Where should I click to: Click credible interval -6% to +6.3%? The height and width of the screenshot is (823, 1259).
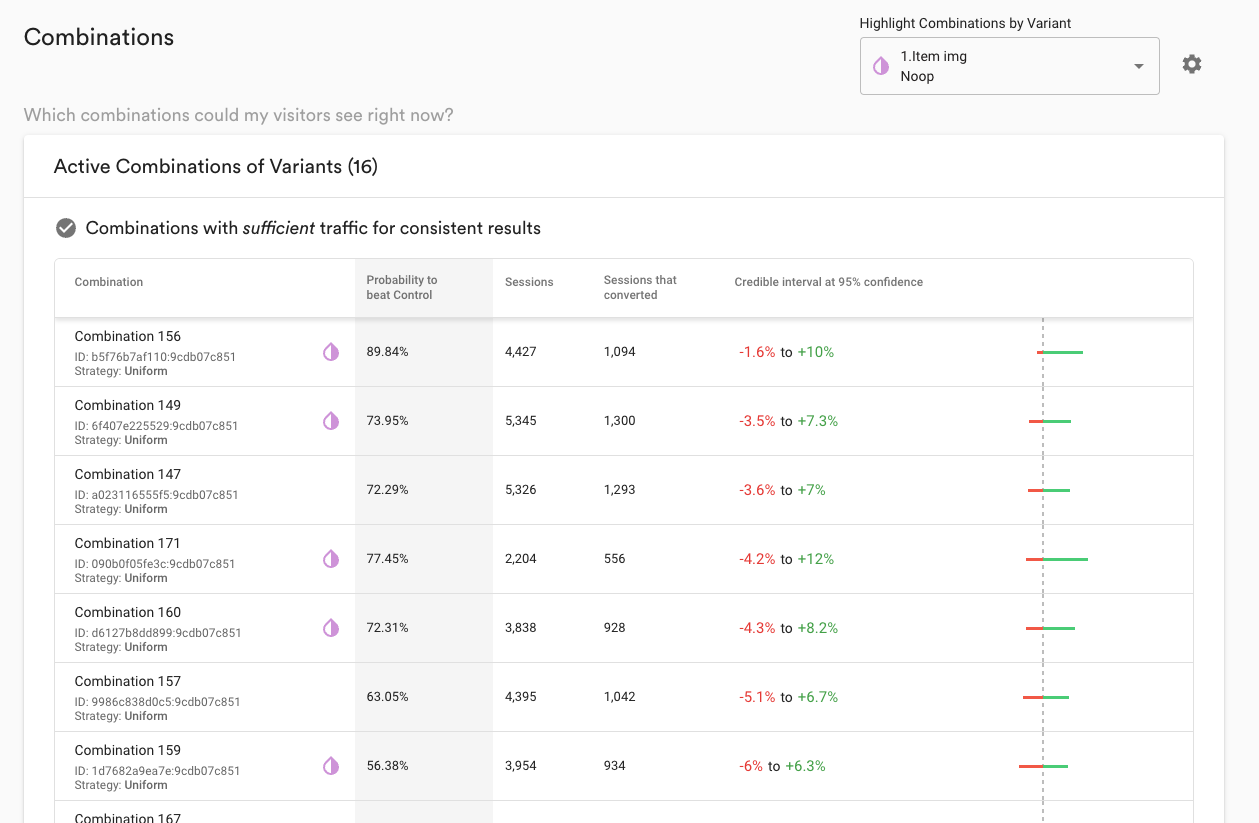(782, 766)
